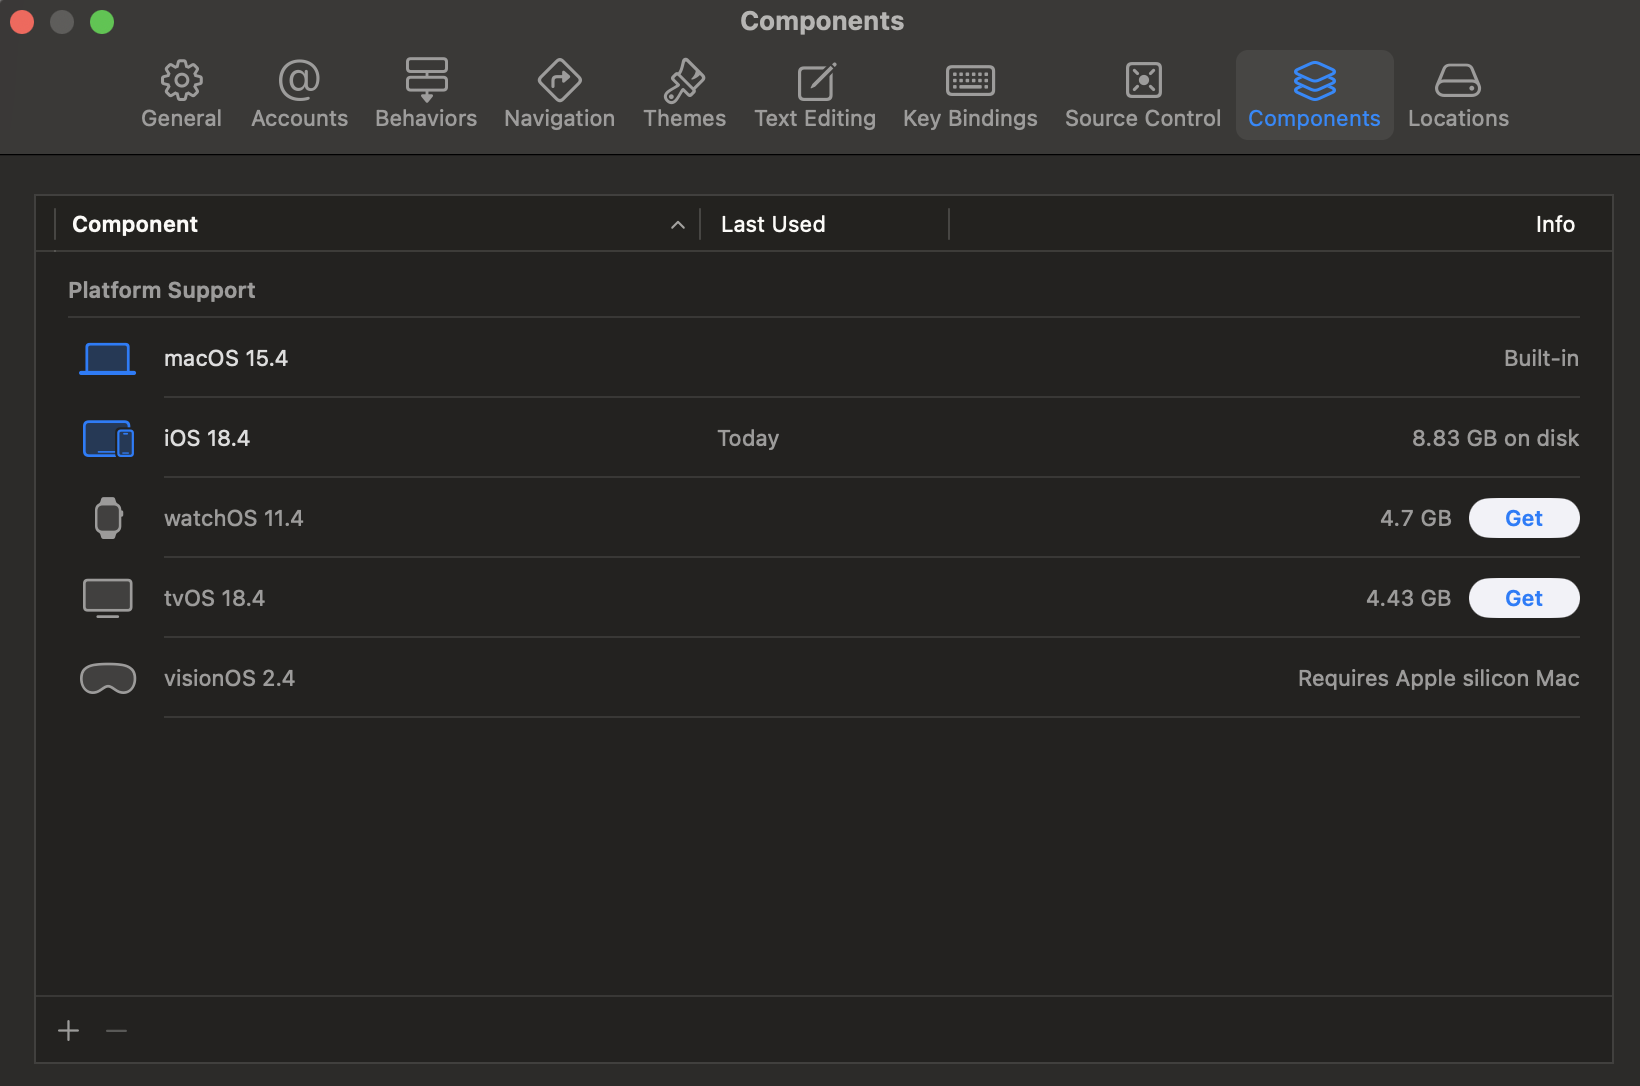Screen dimensions: 1640x1086
Task: Click the Key Bindings tab label
Action: pos(970,118)
